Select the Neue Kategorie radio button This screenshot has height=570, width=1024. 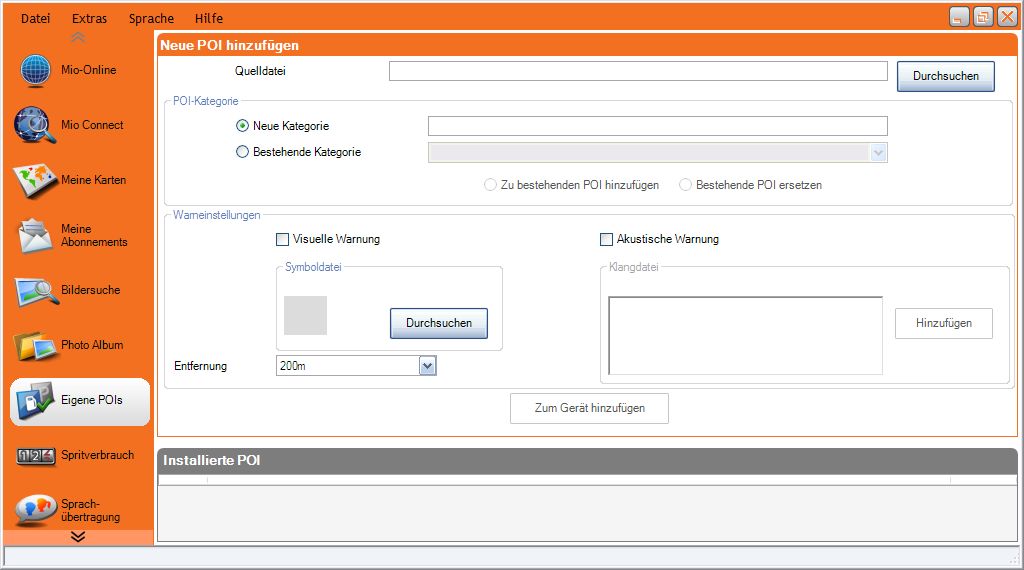coord(242,126)
